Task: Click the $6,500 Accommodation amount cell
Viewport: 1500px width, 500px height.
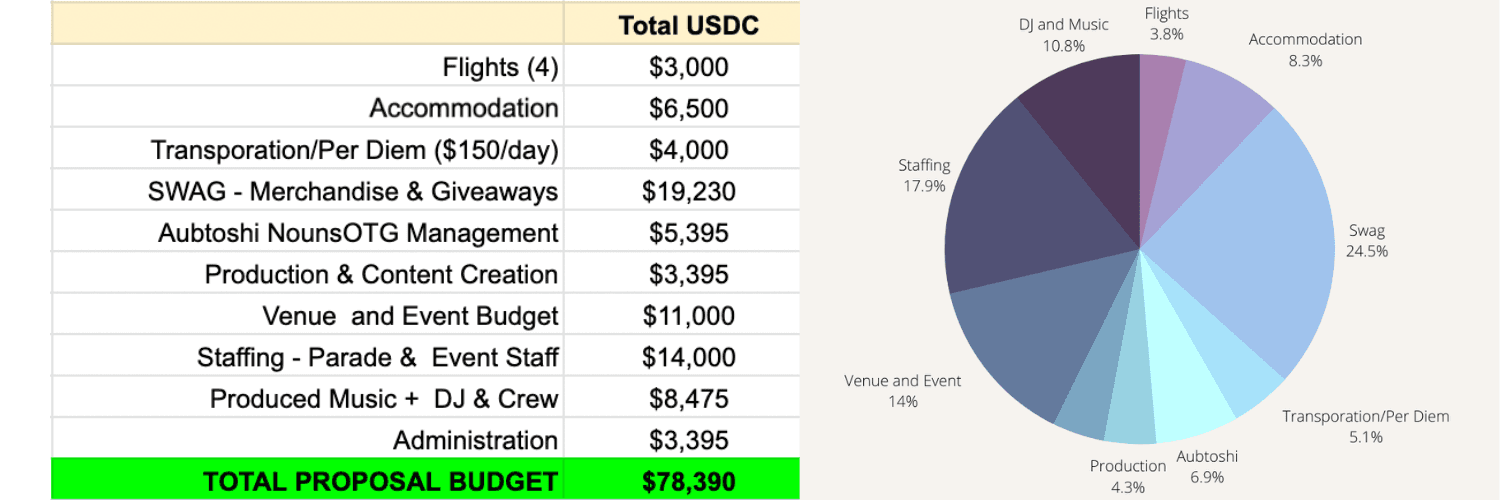Action: click(x=688, y=108)
